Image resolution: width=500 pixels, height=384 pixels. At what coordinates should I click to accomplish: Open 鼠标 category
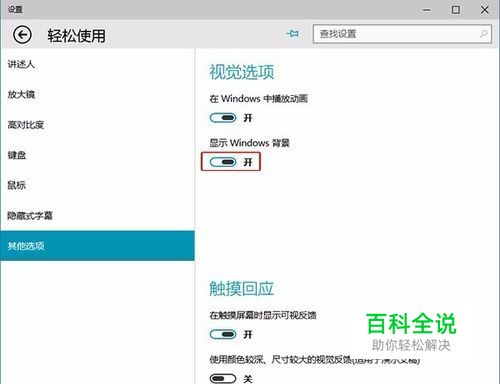point(97,185)
